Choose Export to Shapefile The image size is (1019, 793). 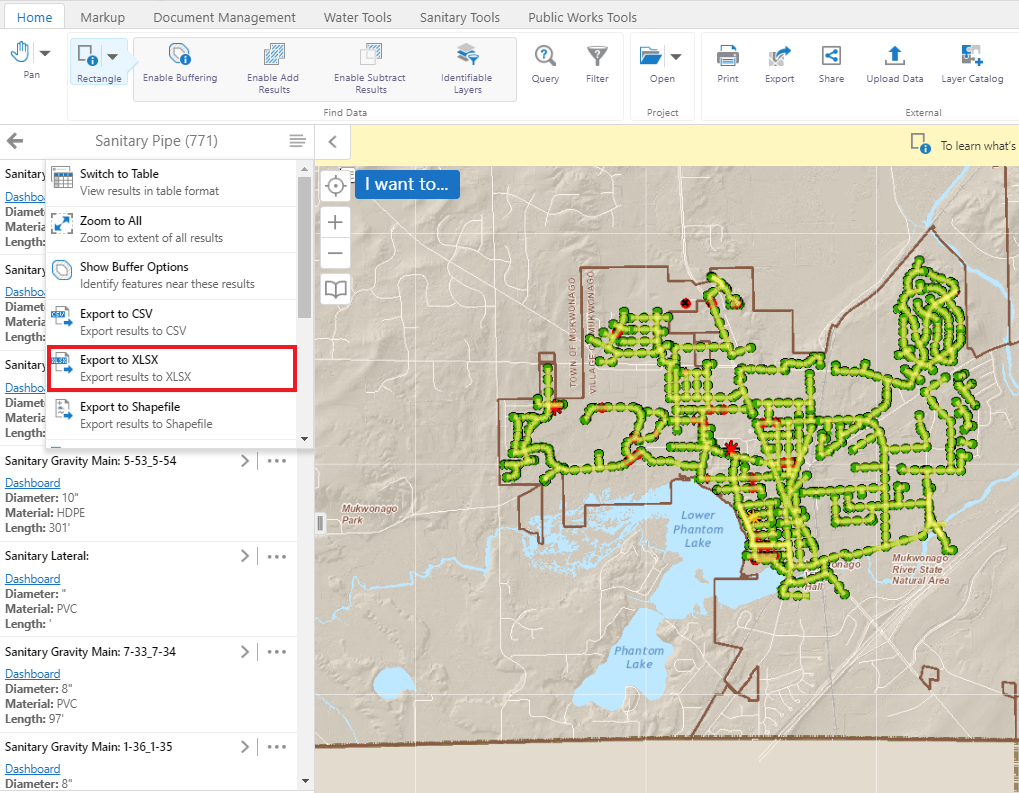(172, 415)
